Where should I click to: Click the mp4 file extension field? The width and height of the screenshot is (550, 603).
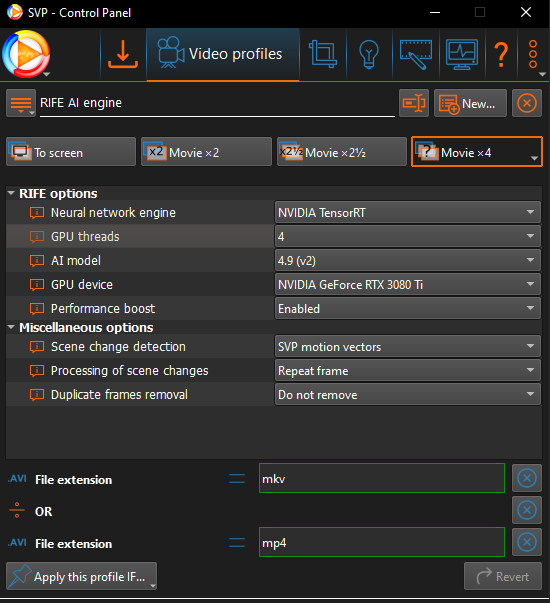tap(382, 542)
